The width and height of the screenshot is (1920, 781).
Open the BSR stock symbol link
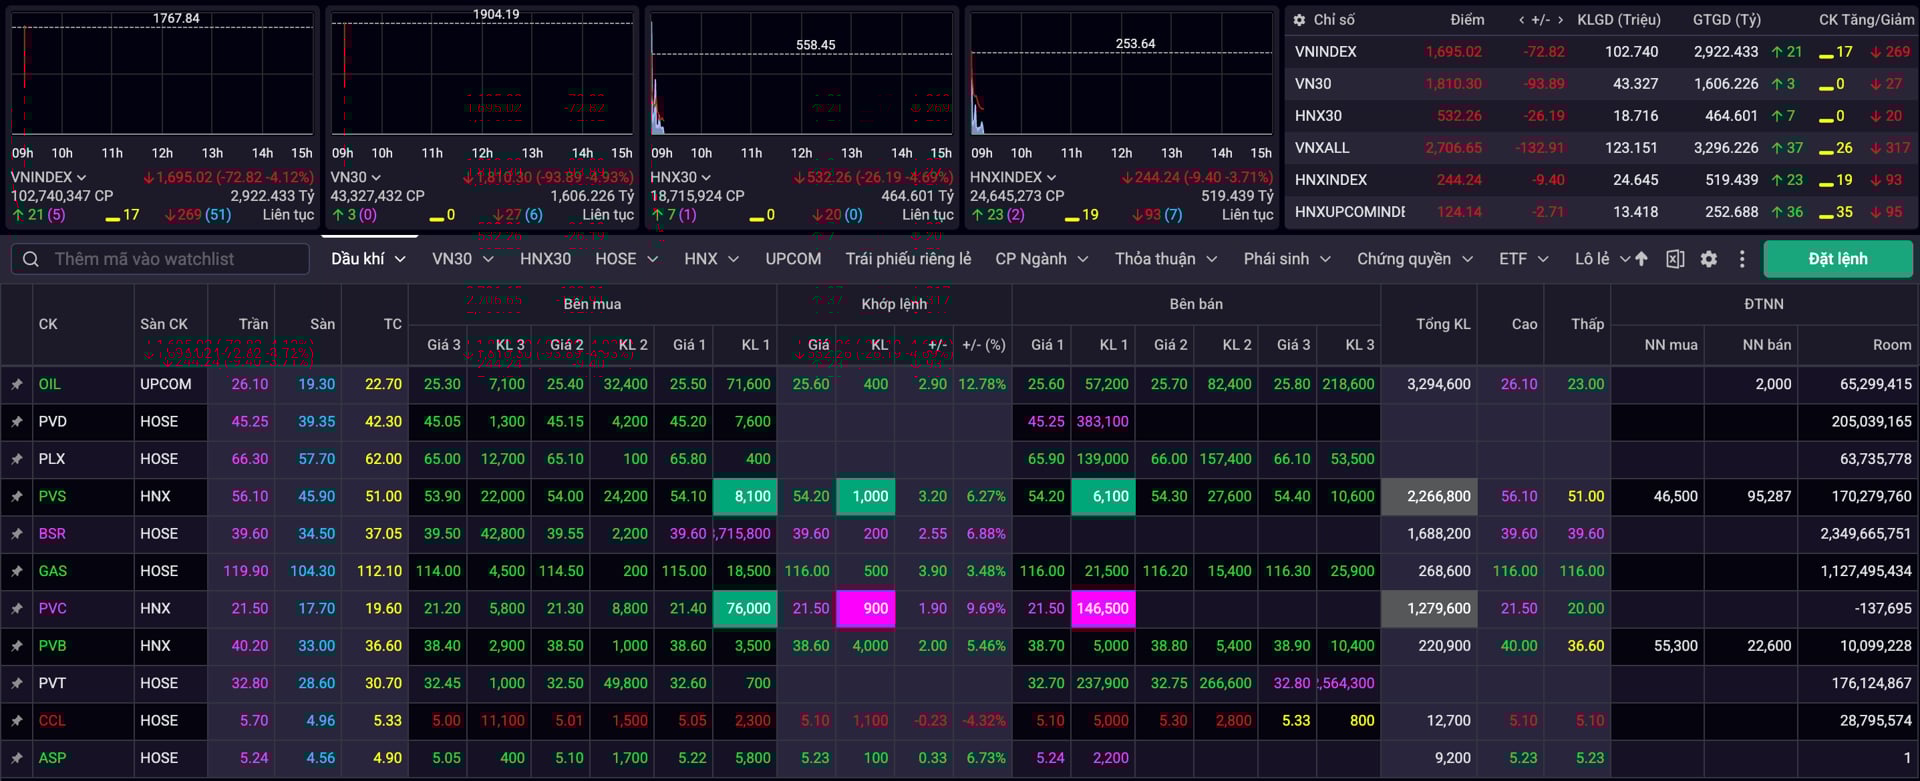tap(52, 534)
